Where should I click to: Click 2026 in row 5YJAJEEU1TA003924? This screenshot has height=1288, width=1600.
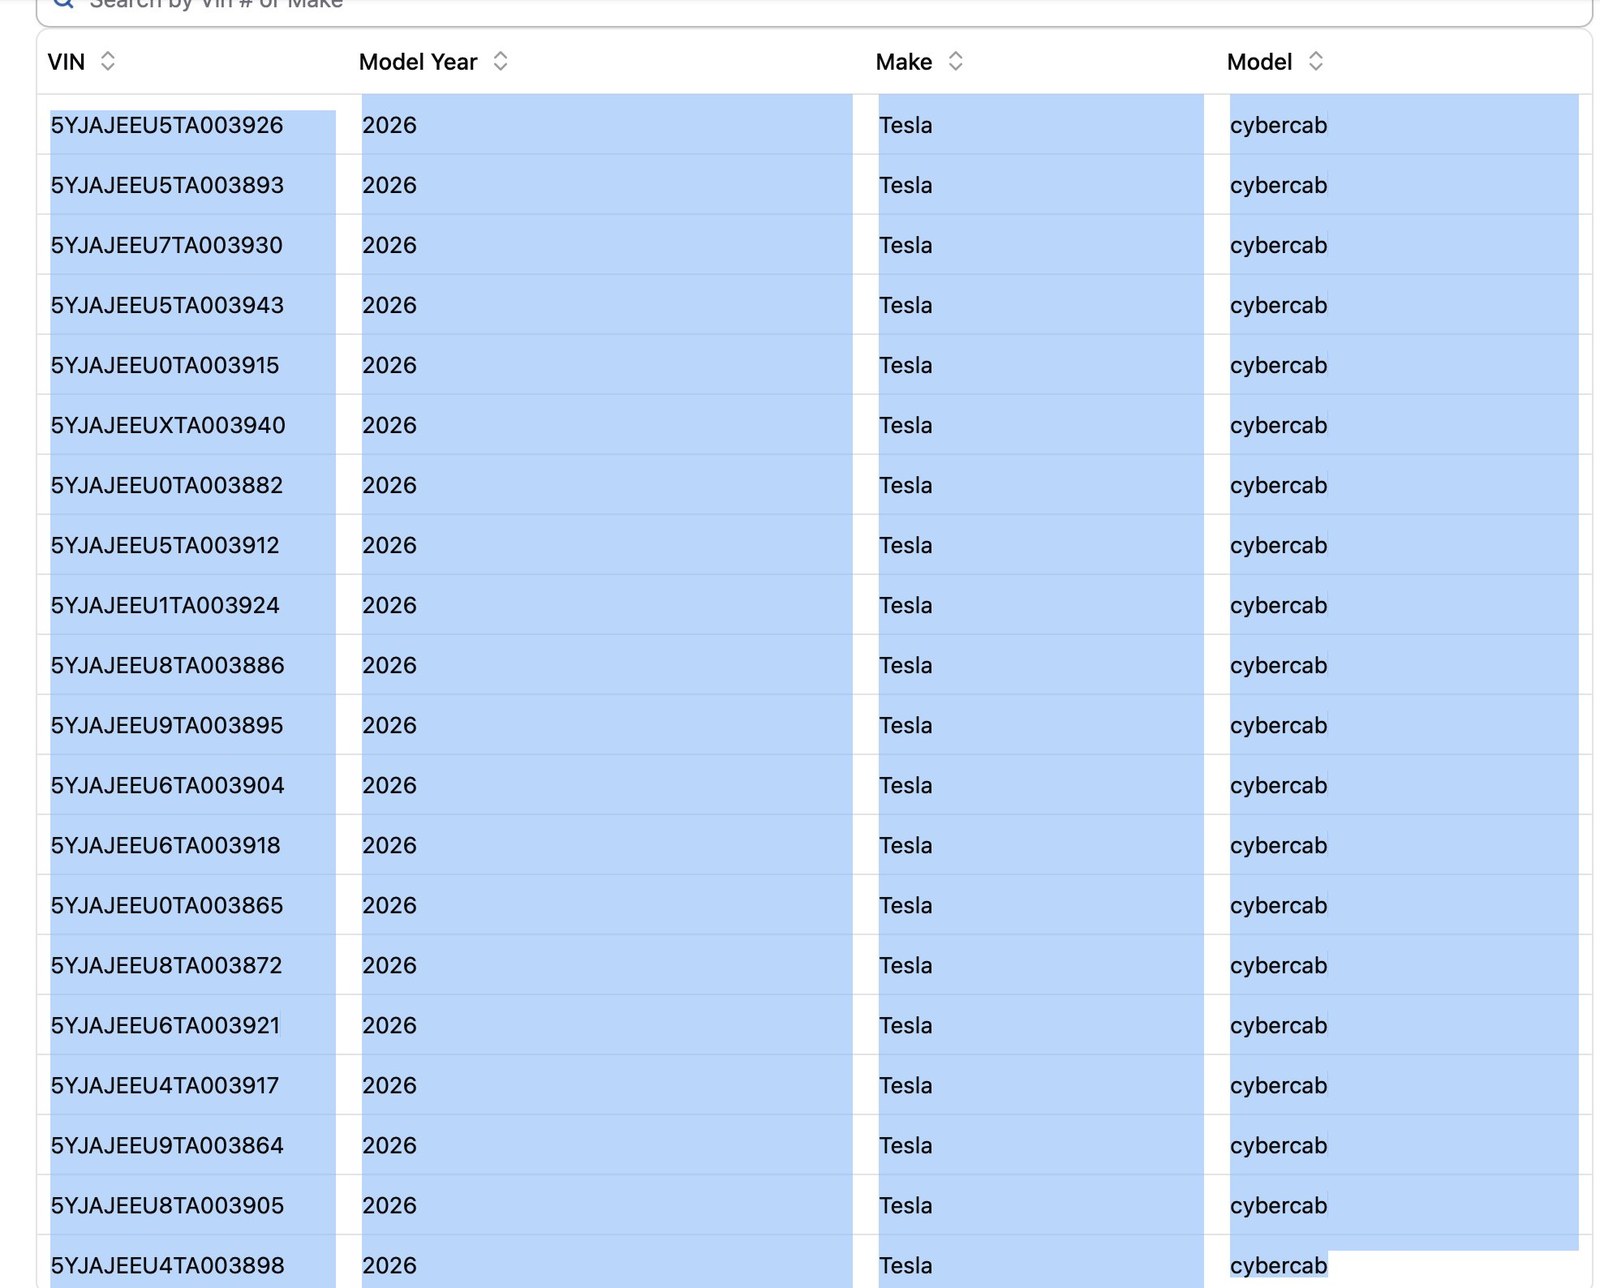[x=389, y=605]
